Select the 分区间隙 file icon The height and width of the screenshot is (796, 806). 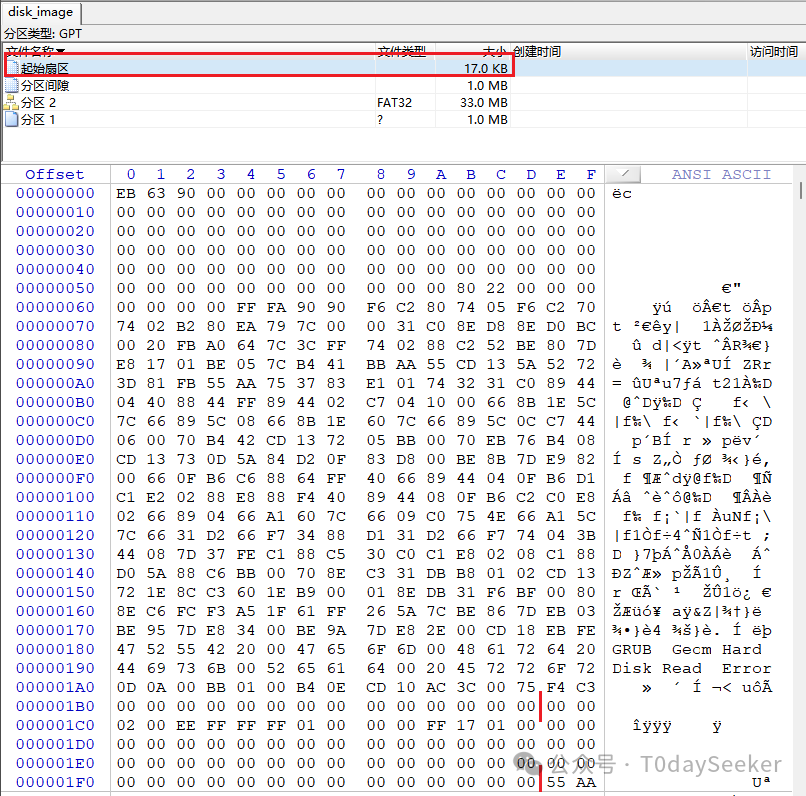(x=12, y=85)
